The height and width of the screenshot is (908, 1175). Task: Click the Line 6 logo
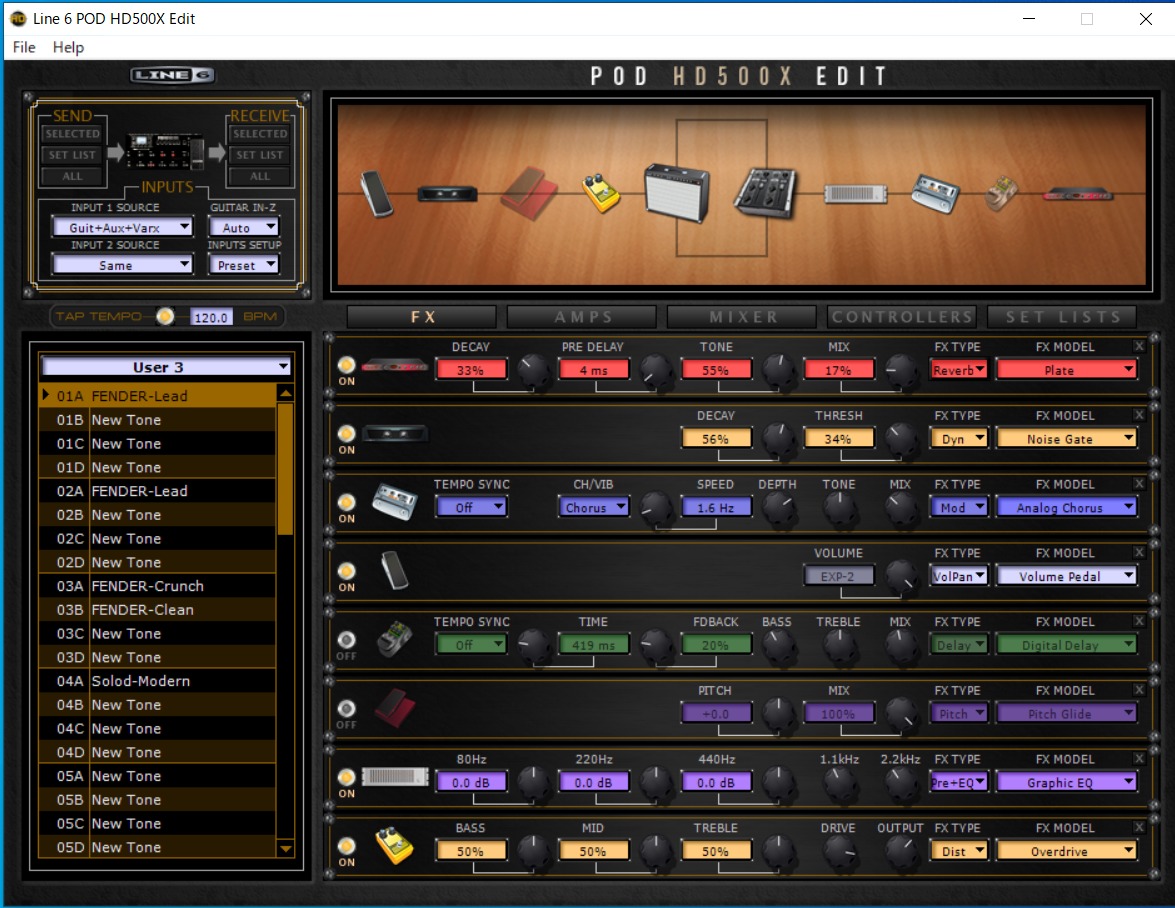point(172,75)
